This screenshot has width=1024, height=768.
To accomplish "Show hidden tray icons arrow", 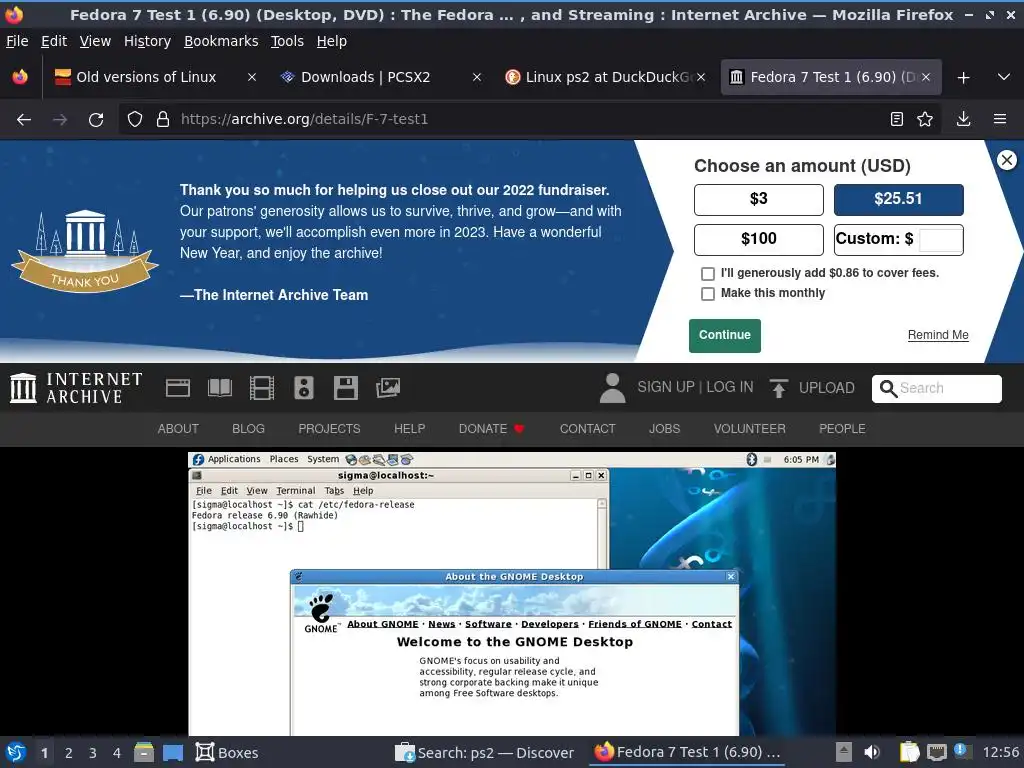I will 844,752.
